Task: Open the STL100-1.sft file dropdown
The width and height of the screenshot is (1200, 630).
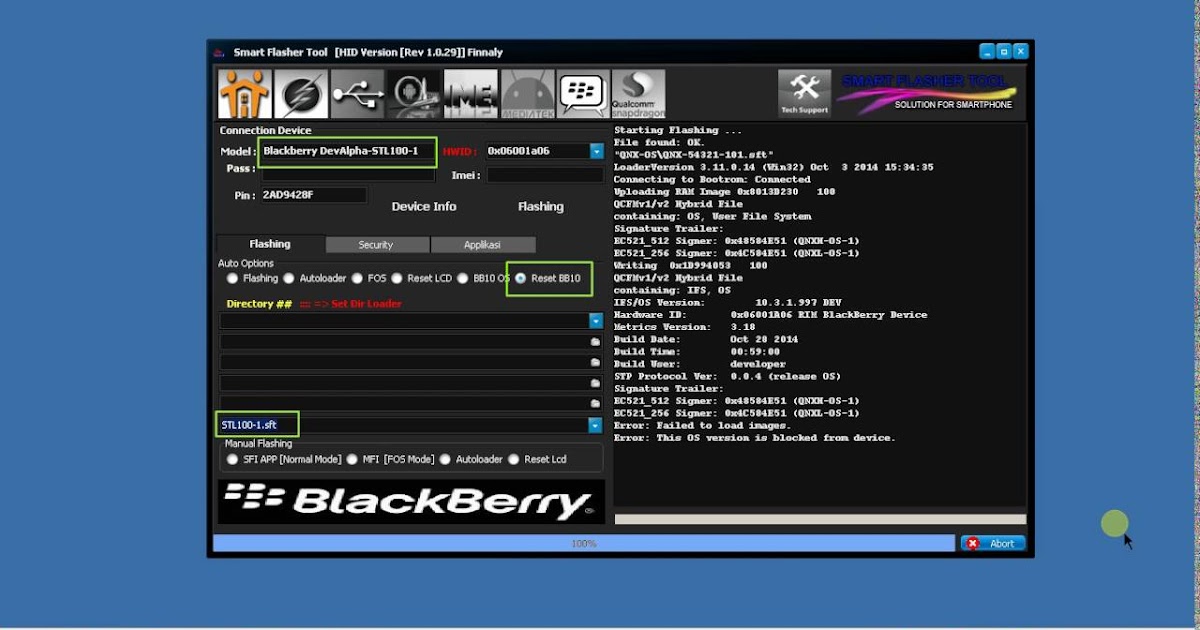Action: 595,425
